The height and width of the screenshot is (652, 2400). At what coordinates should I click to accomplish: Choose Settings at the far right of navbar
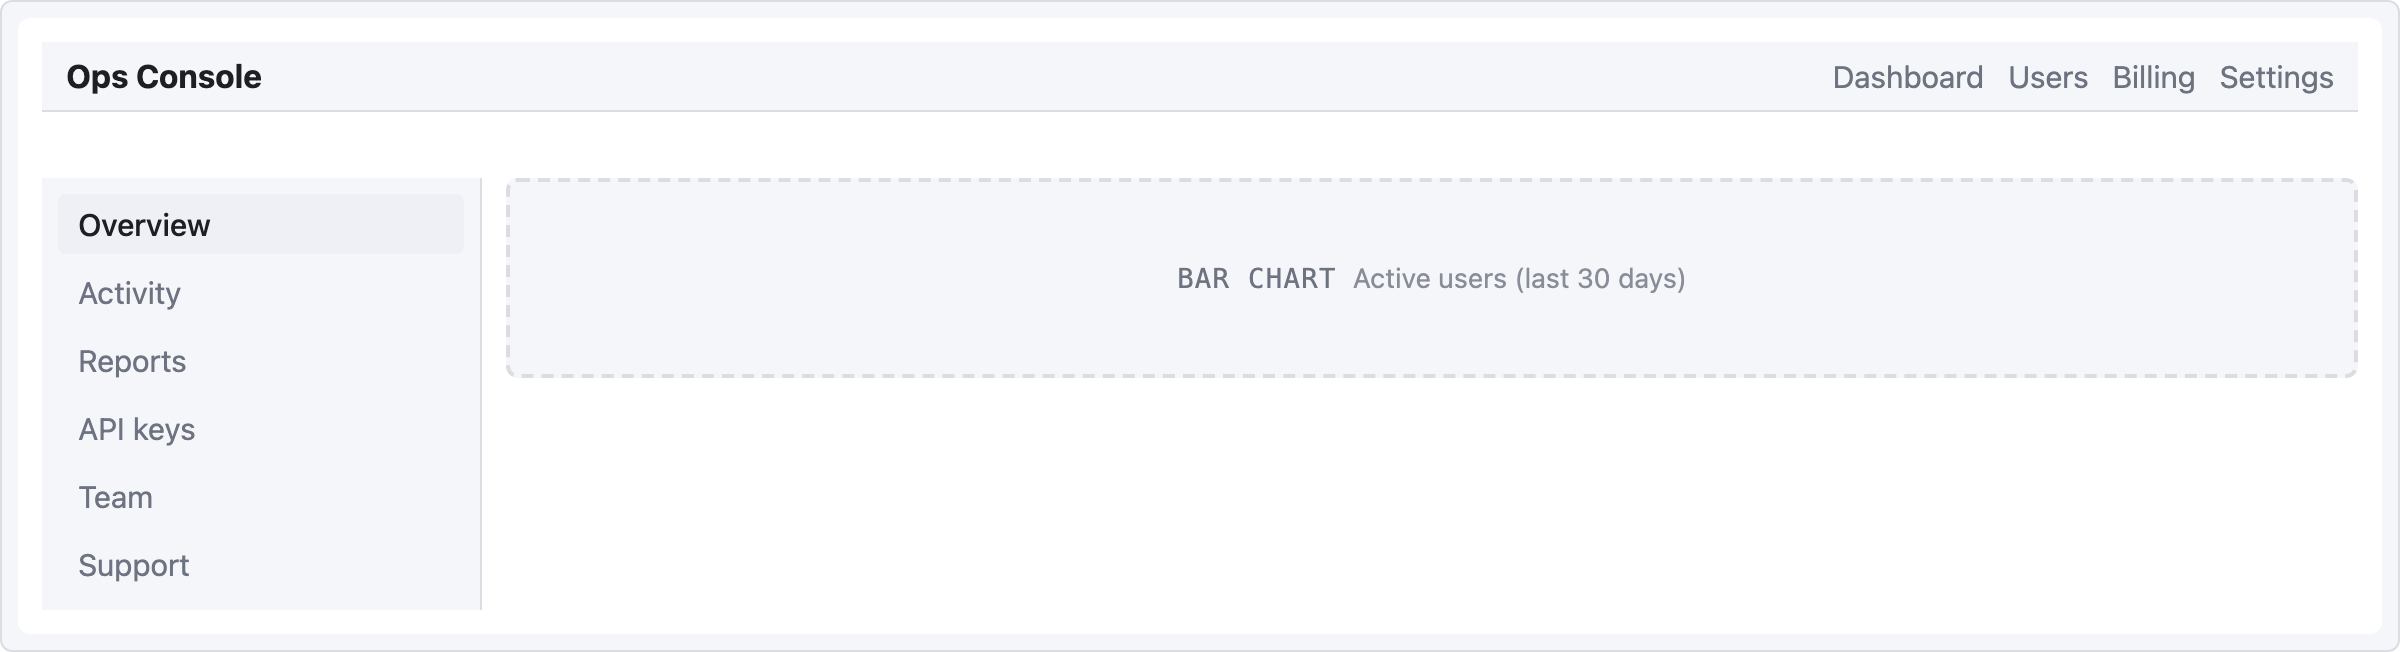click(x=2276, y=76)
